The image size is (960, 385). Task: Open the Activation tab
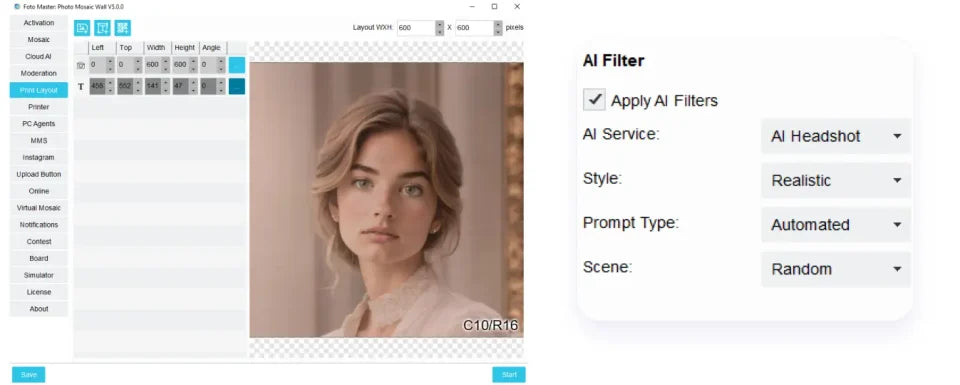[39, 23]
